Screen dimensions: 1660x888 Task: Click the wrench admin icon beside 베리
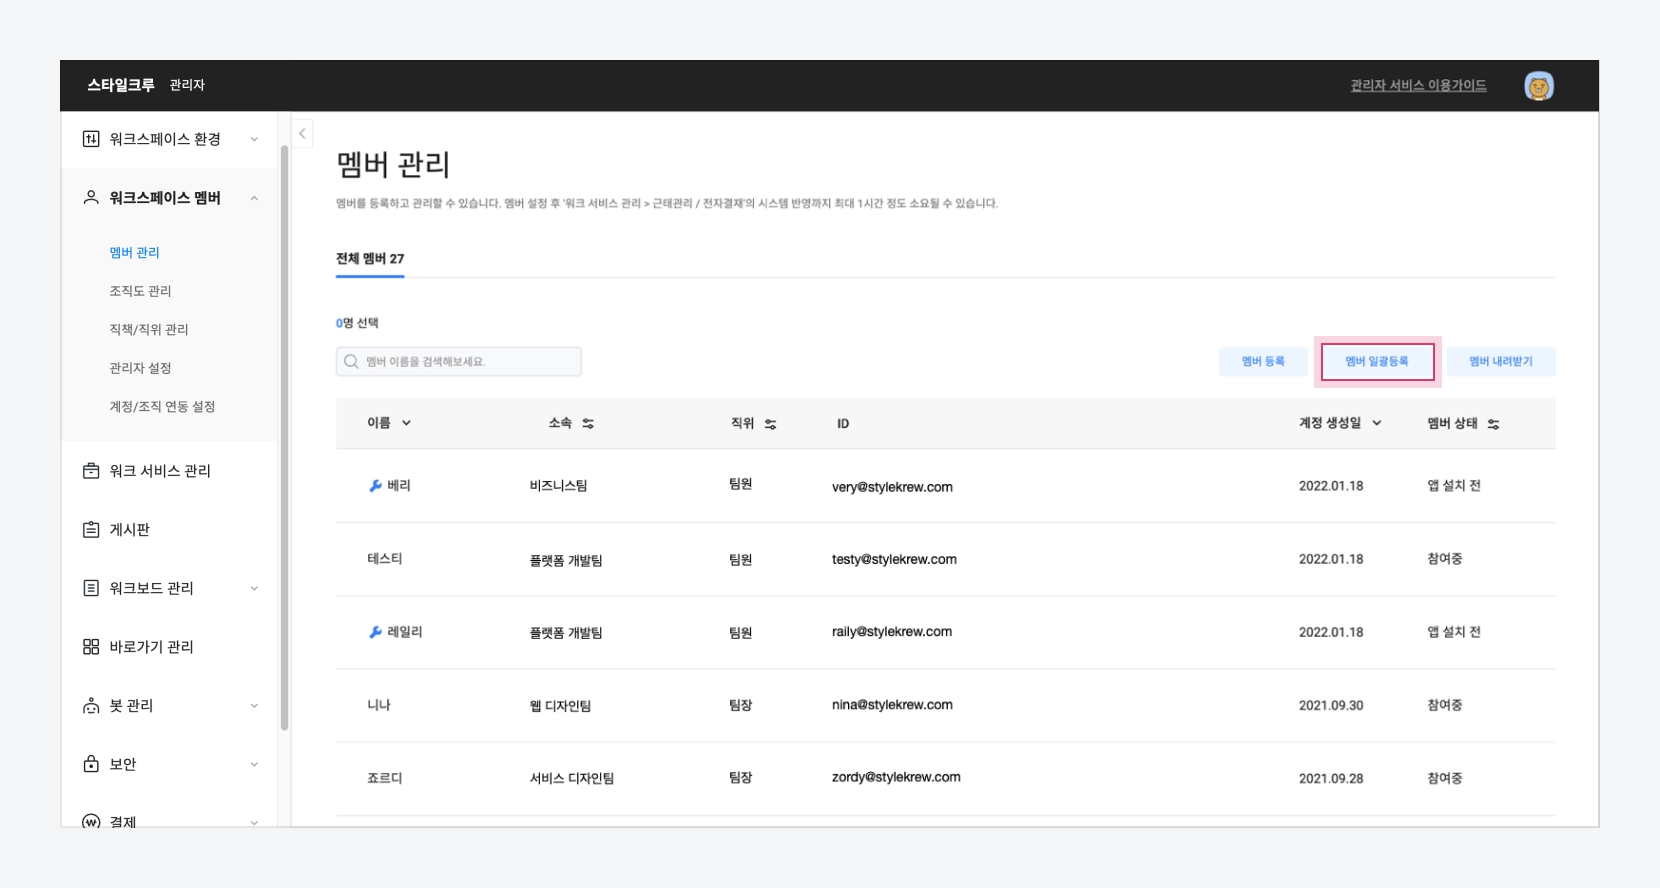(x=375, y=486)
